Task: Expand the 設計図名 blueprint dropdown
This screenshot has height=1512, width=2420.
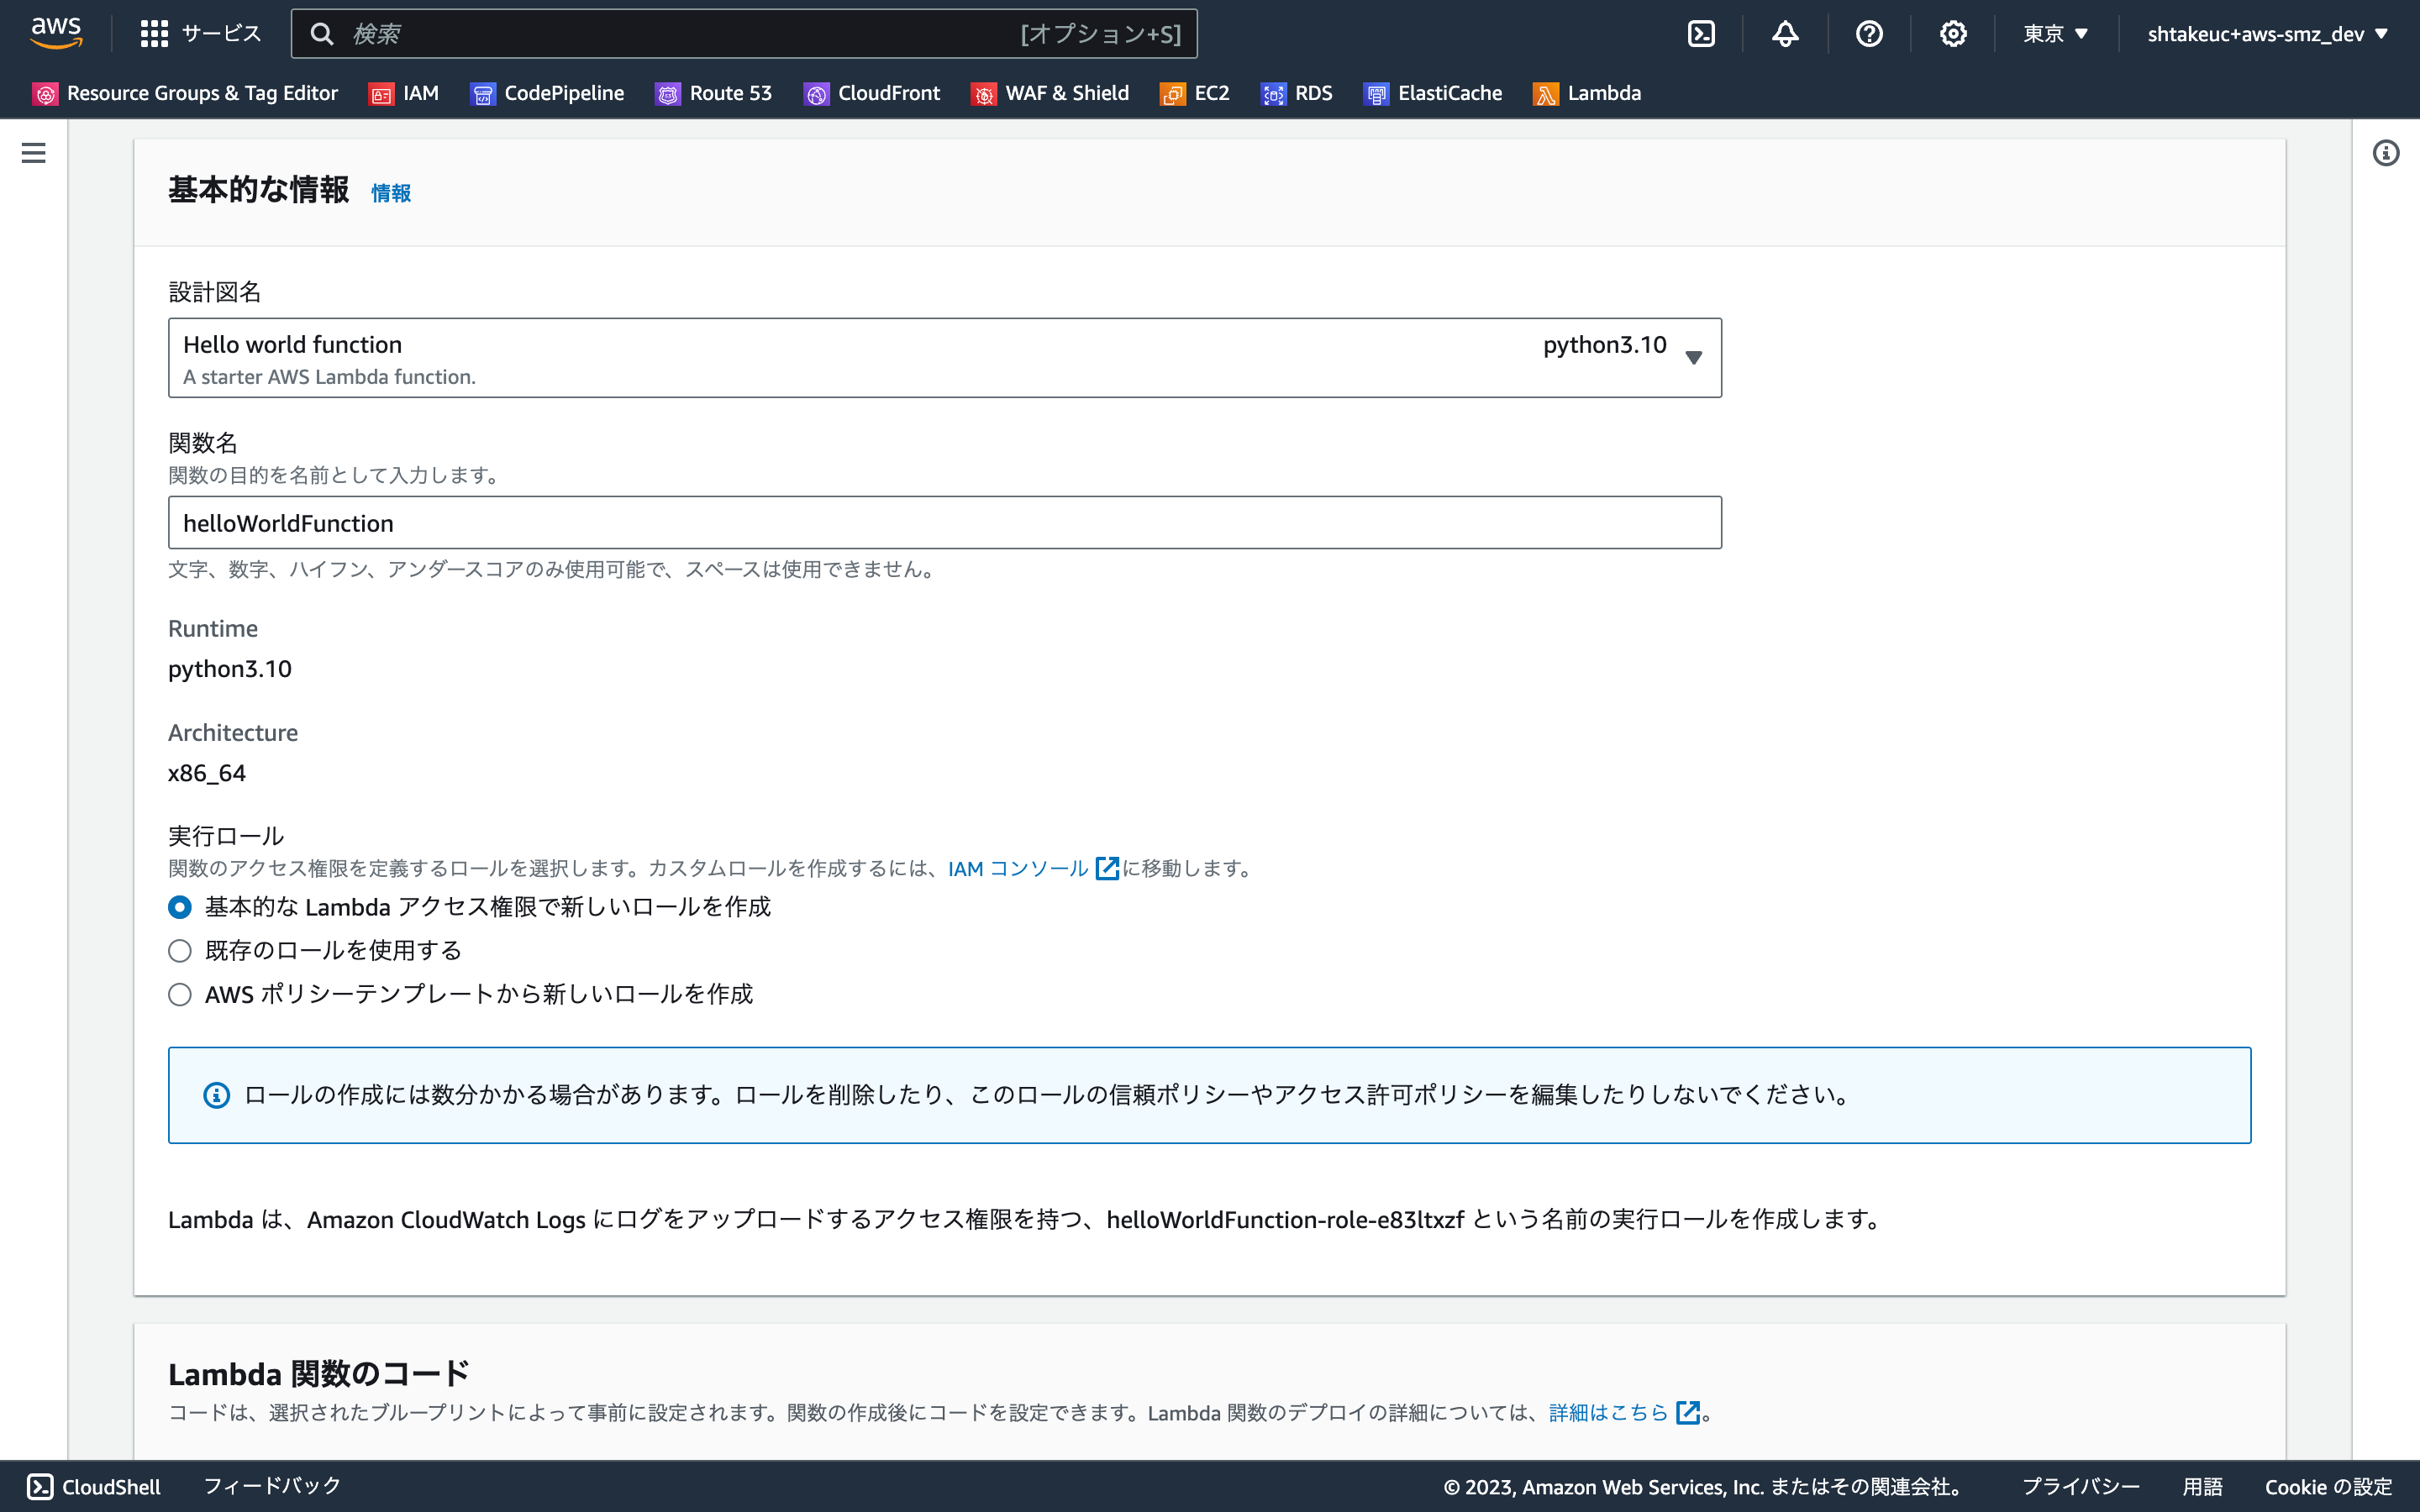Action: (945, 358)
